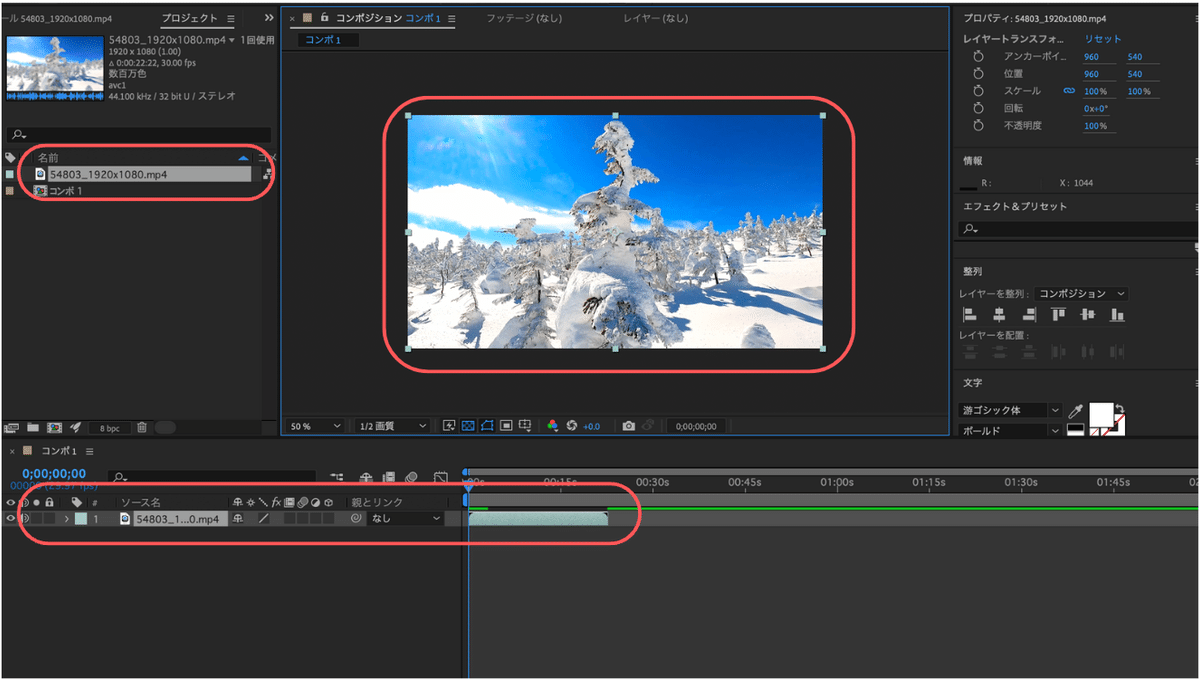1200x679 pixels.
Task: Toggle mask and shape path visibility
Action: [487, 425]
